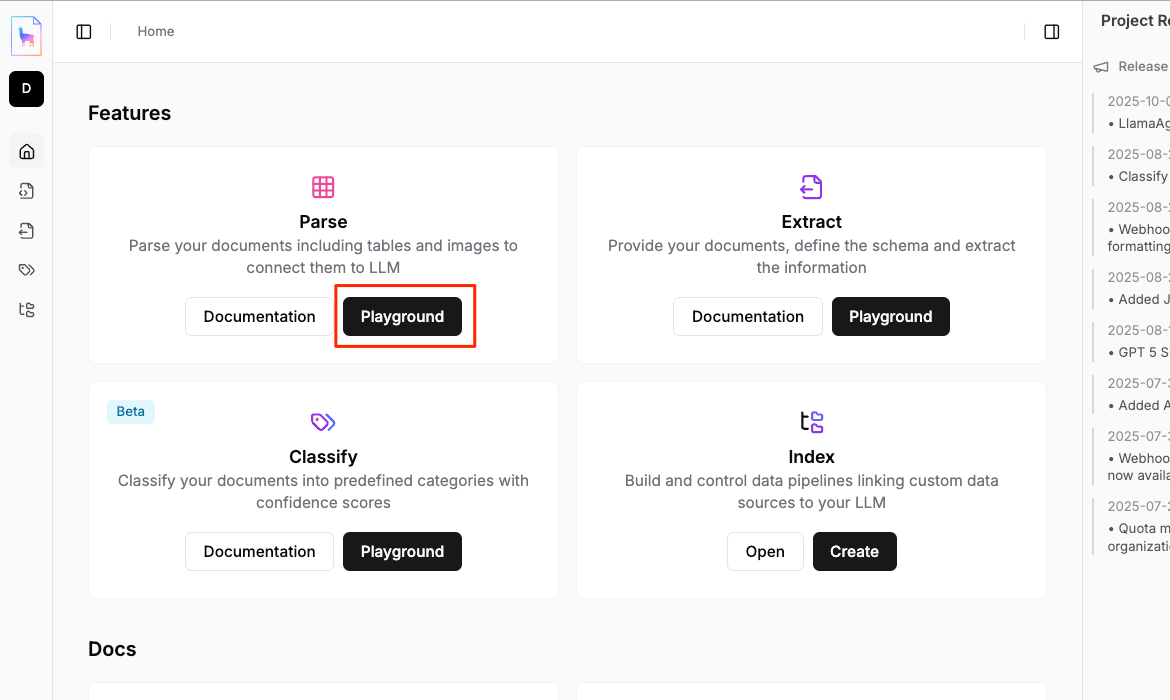Screen dimensions: 1170x700
Task: Click the megaphone Release icon
Action: 1101,67
